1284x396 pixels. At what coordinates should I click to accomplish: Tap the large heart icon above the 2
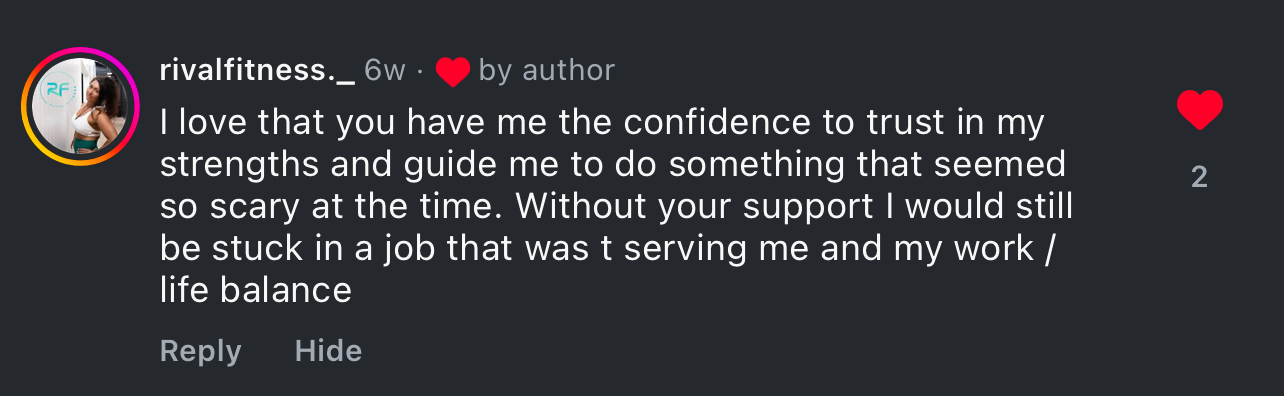click(x=1200, y=109)
